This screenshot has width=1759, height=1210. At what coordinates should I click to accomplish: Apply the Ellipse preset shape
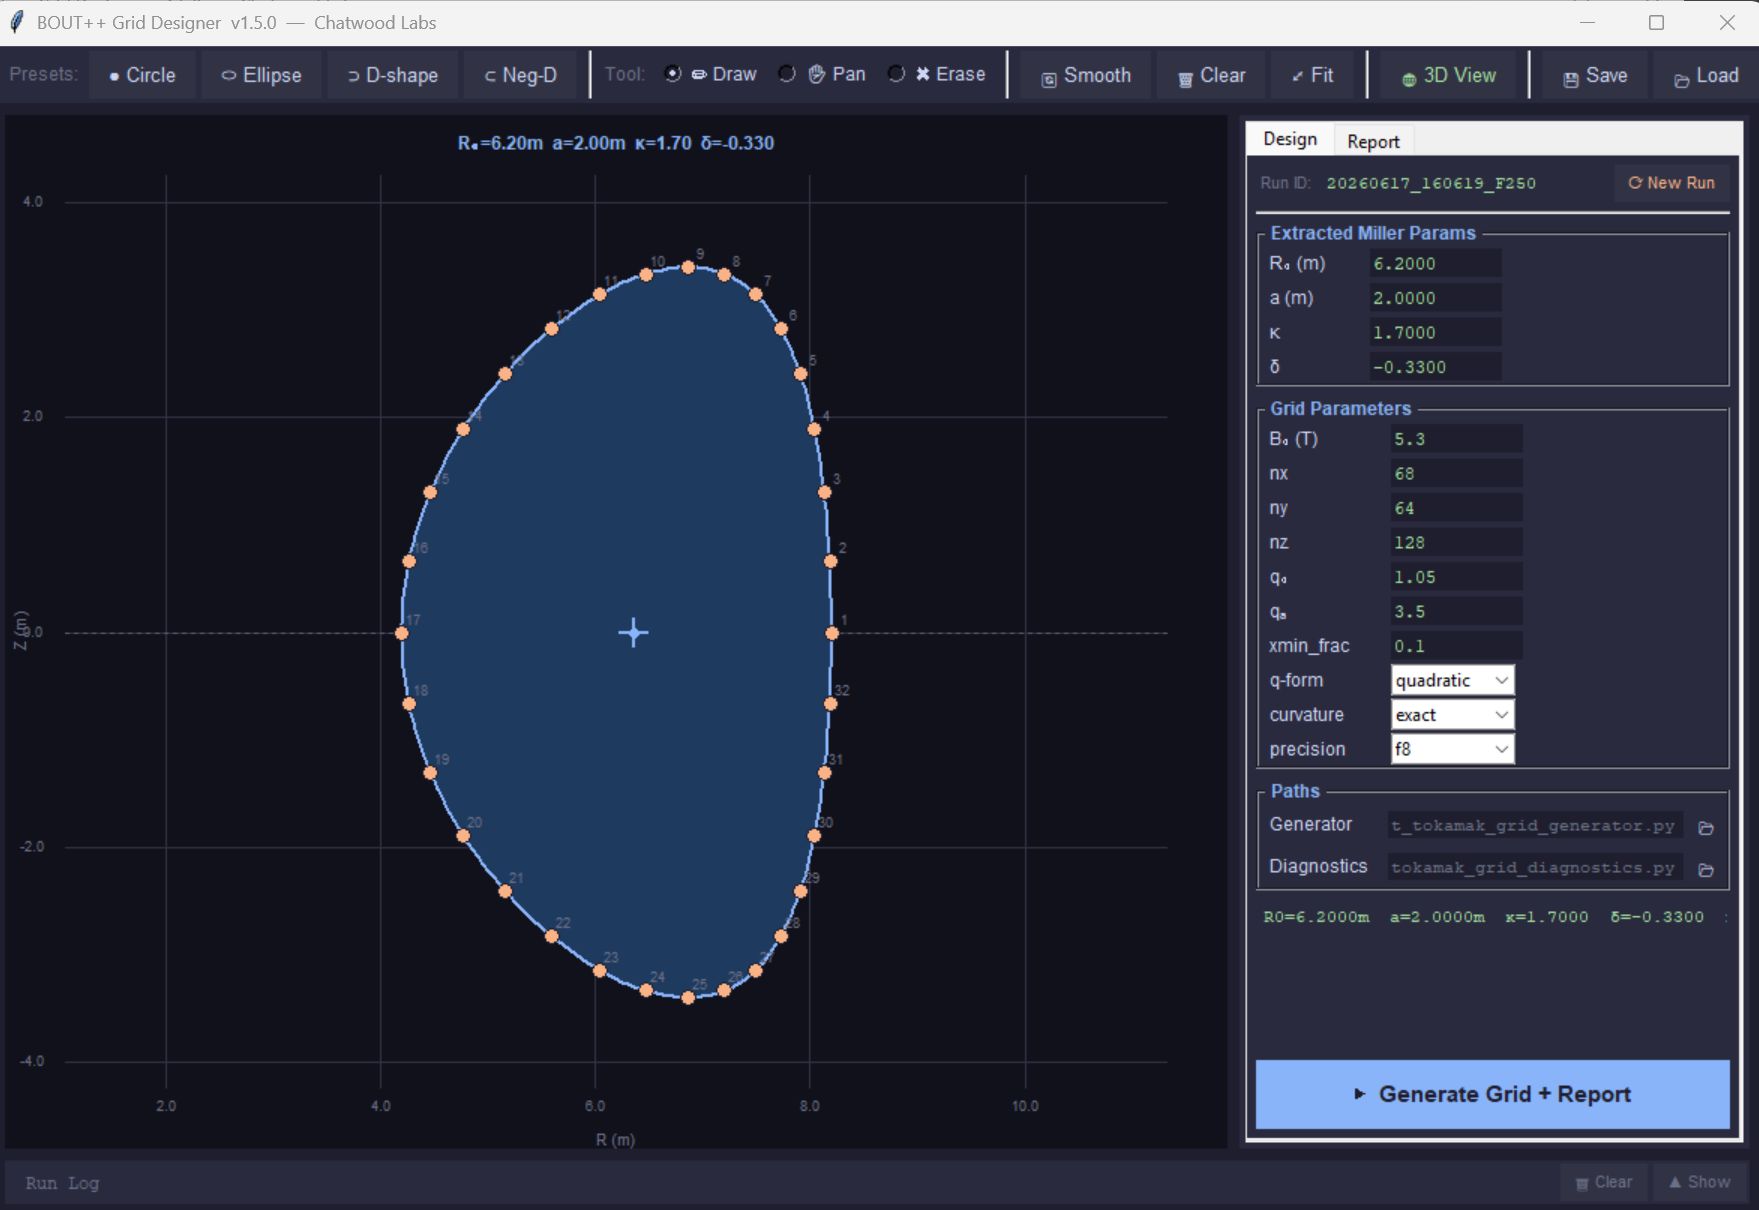pyautogui.click(x=261, y=75)
